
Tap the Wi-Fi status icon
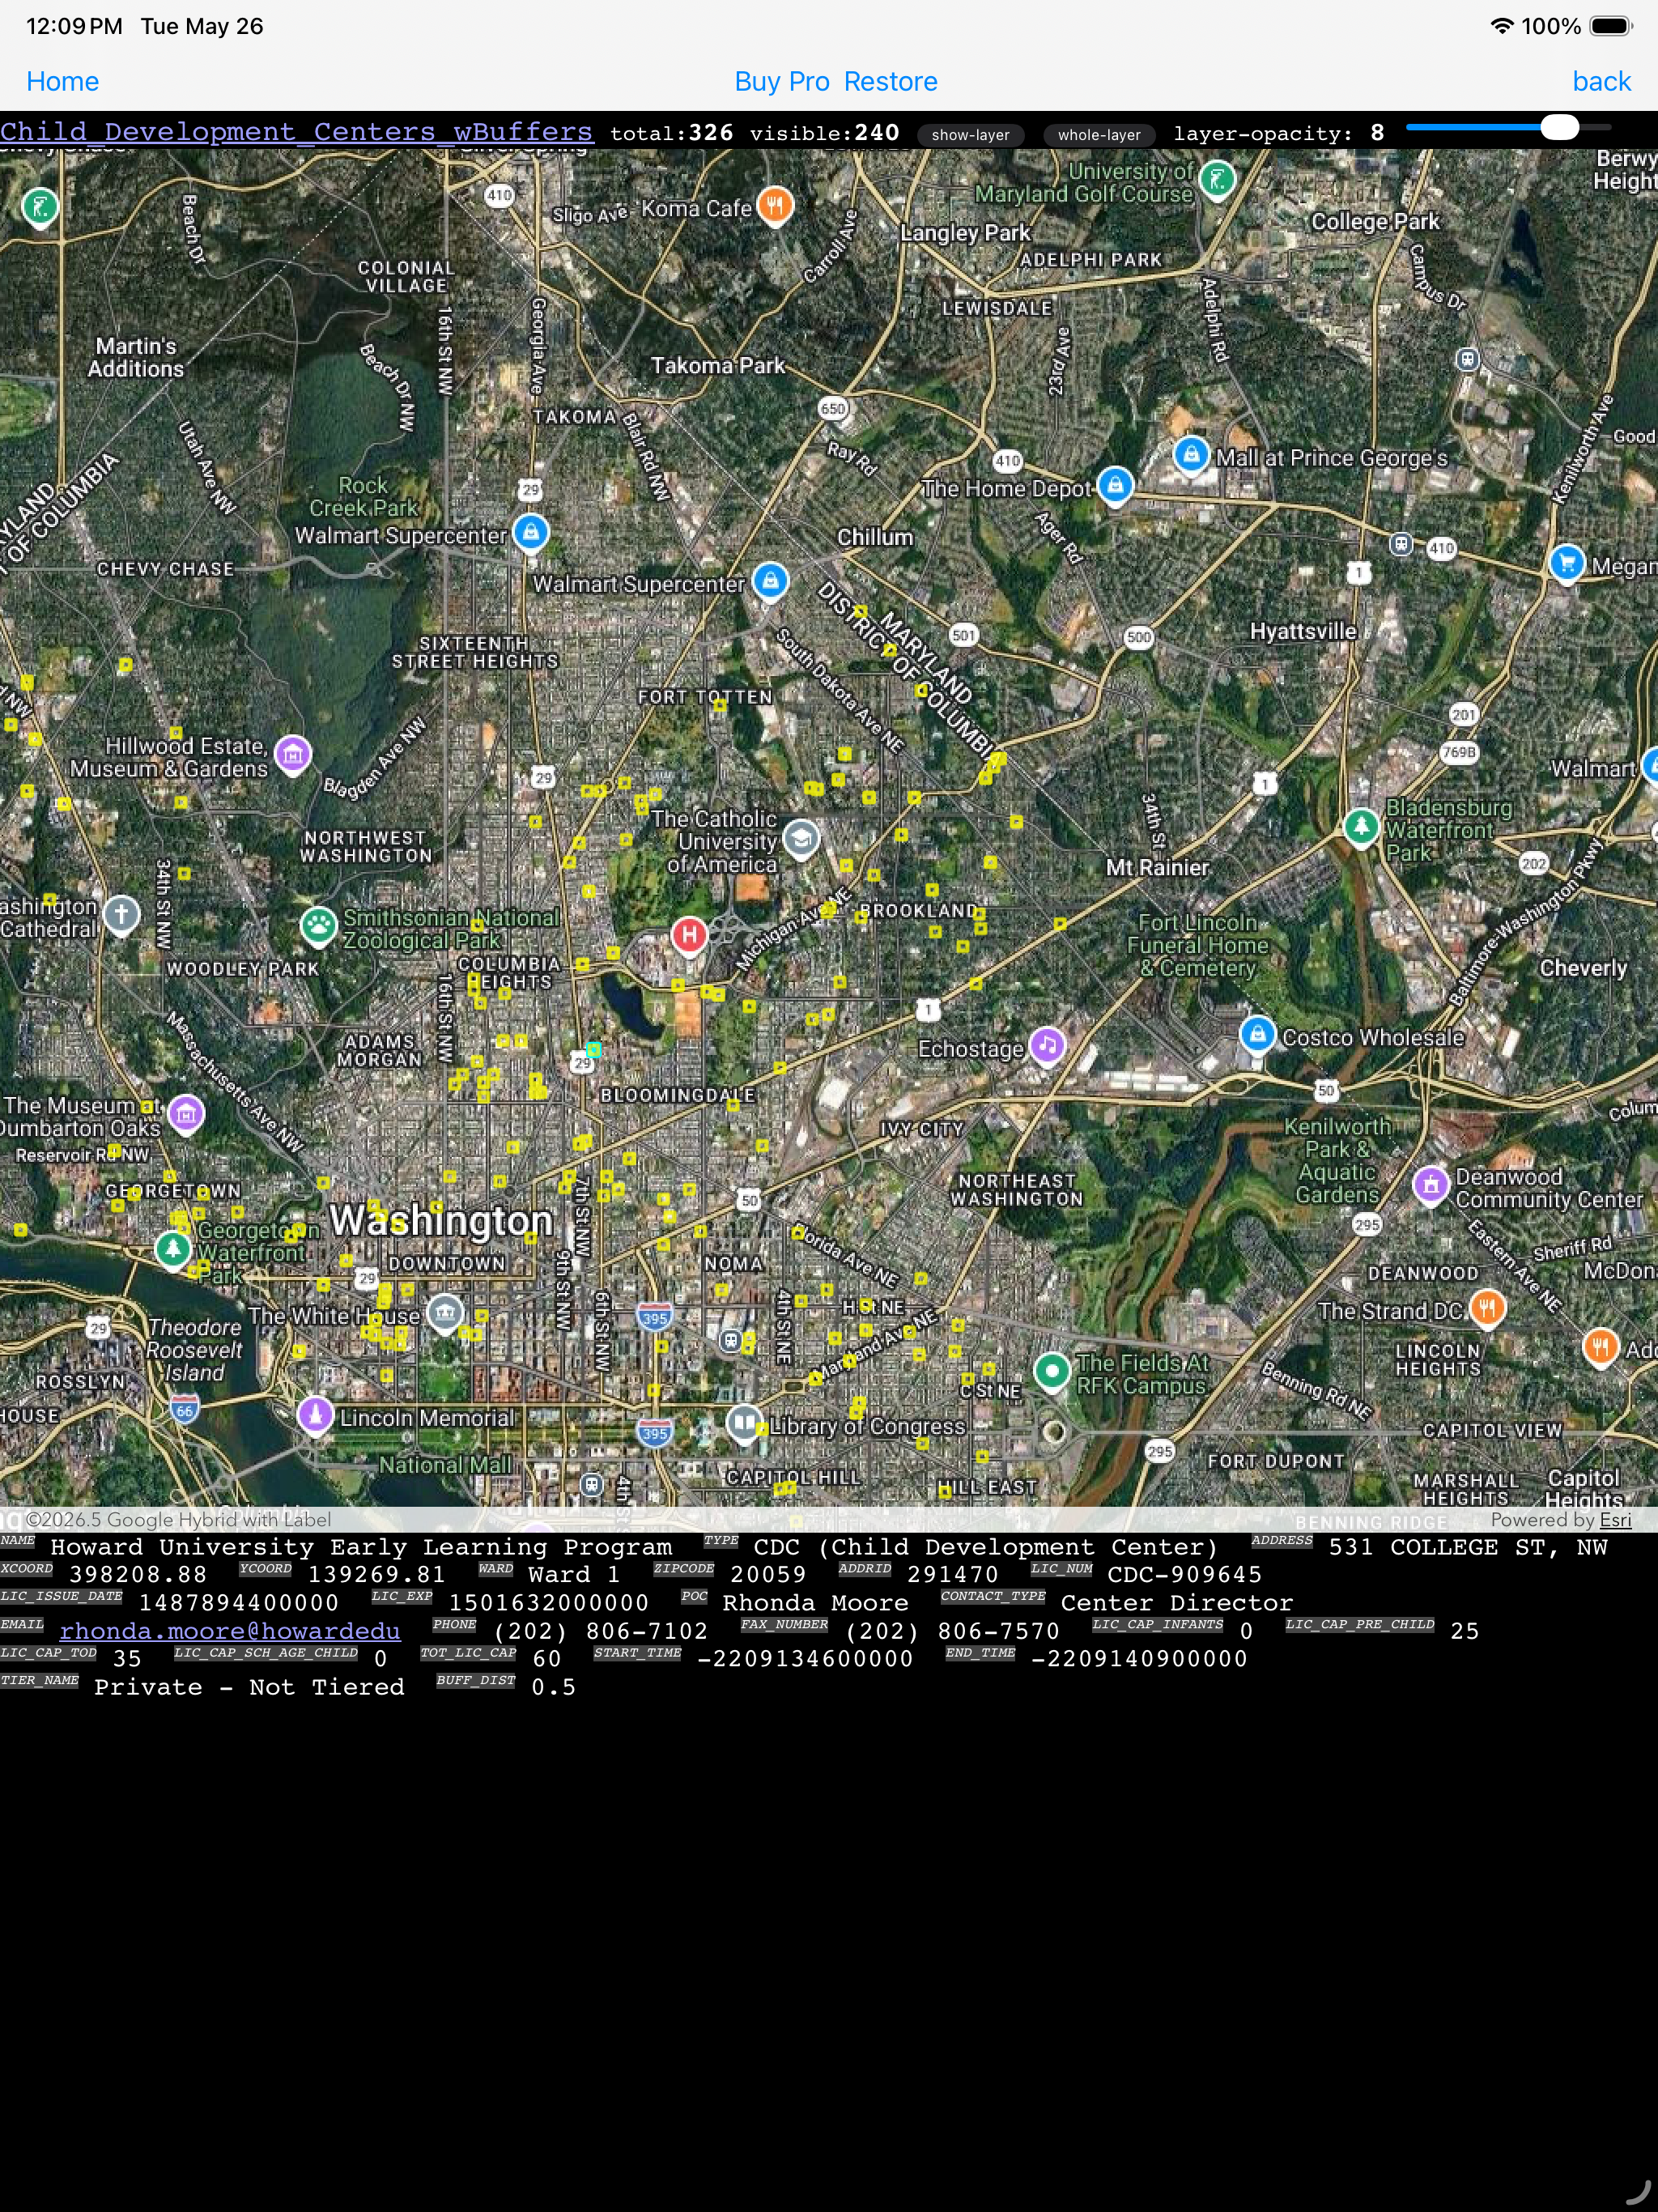(x=1501, y=26)
